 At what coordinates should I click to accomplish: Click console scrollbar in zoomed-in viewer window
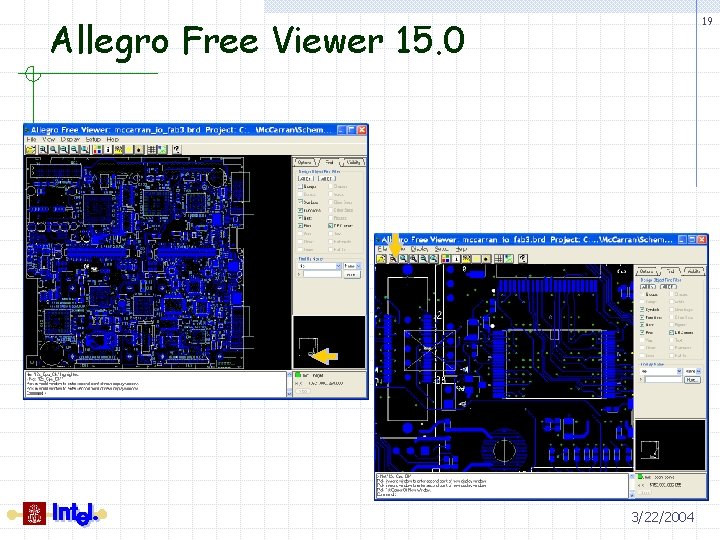pos(631,486)
